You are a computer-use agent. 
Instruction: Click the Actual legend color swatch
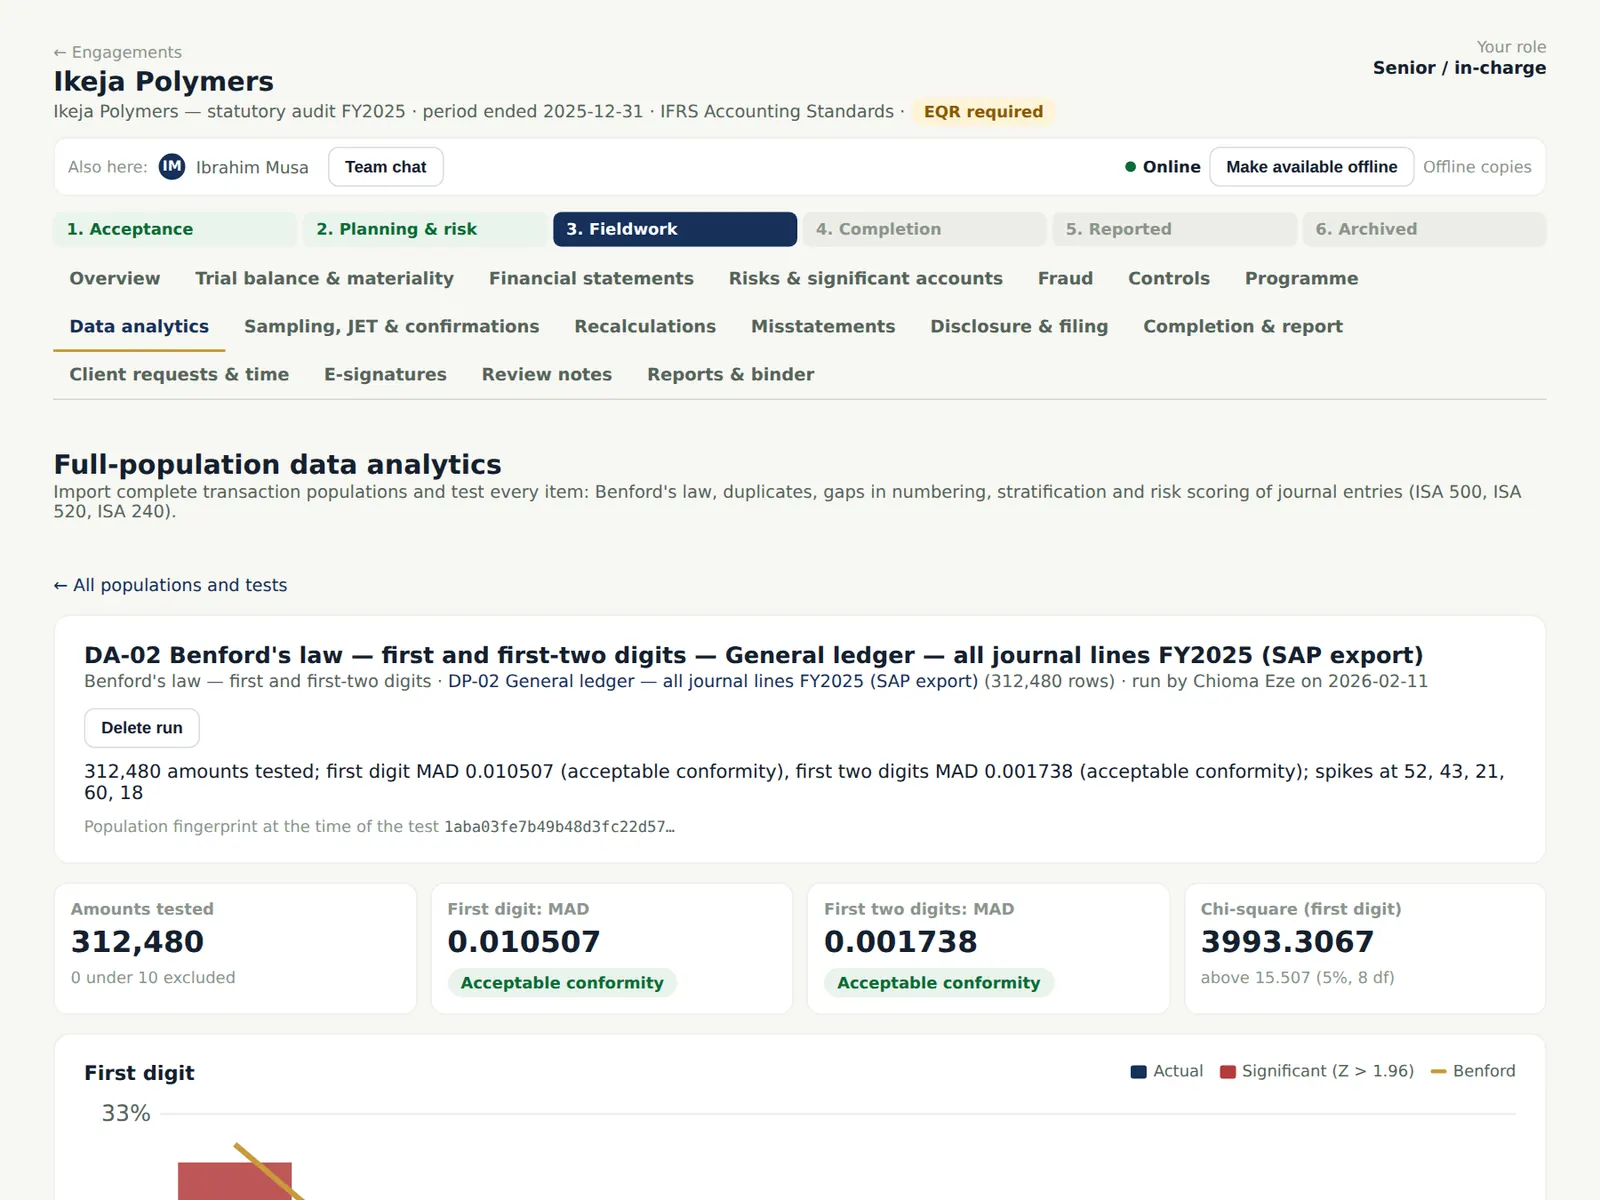(1138, 1071)
